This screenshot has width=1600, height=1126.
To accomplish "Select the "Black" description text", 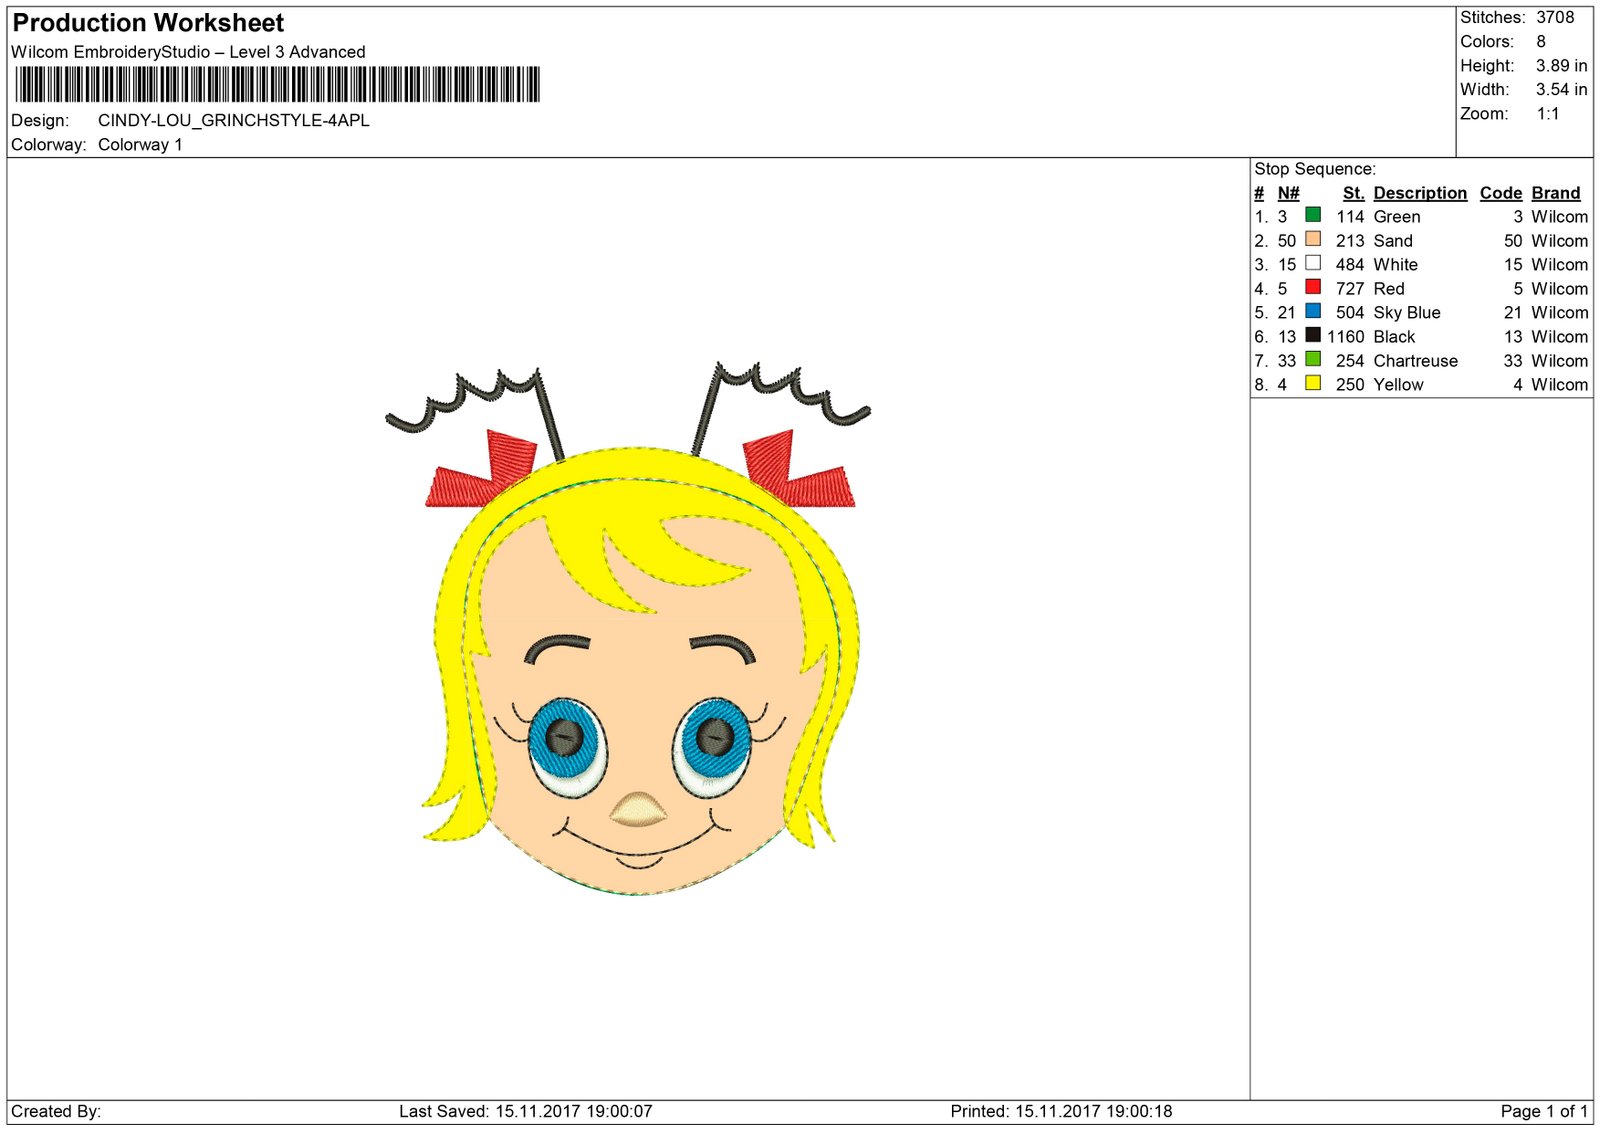I will pos(1394,337).
